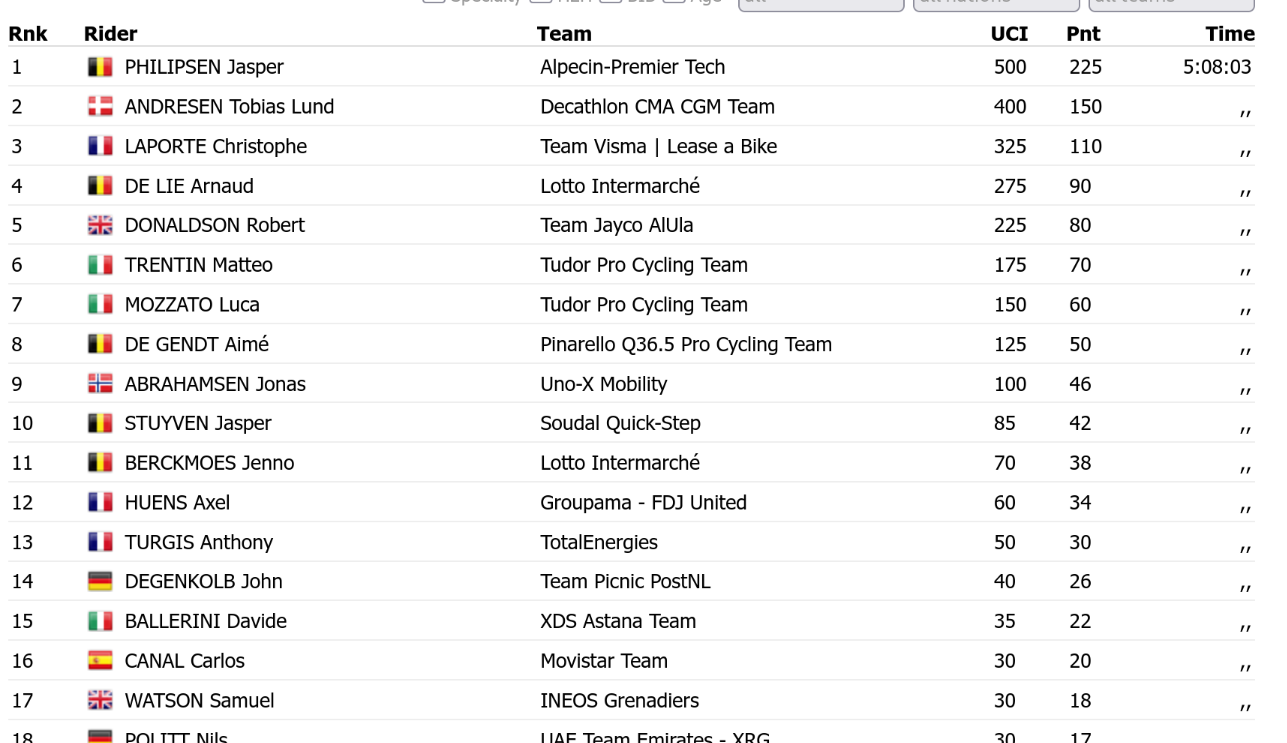Open rider page for DE LIE Arnaud
The height and width of the screenshot is (743, 1287).
(189, 186)
